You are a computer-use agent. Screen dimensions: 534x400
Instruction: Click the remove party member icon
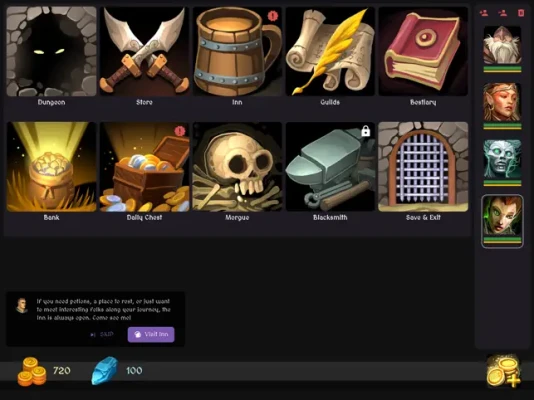pos(502,13)
